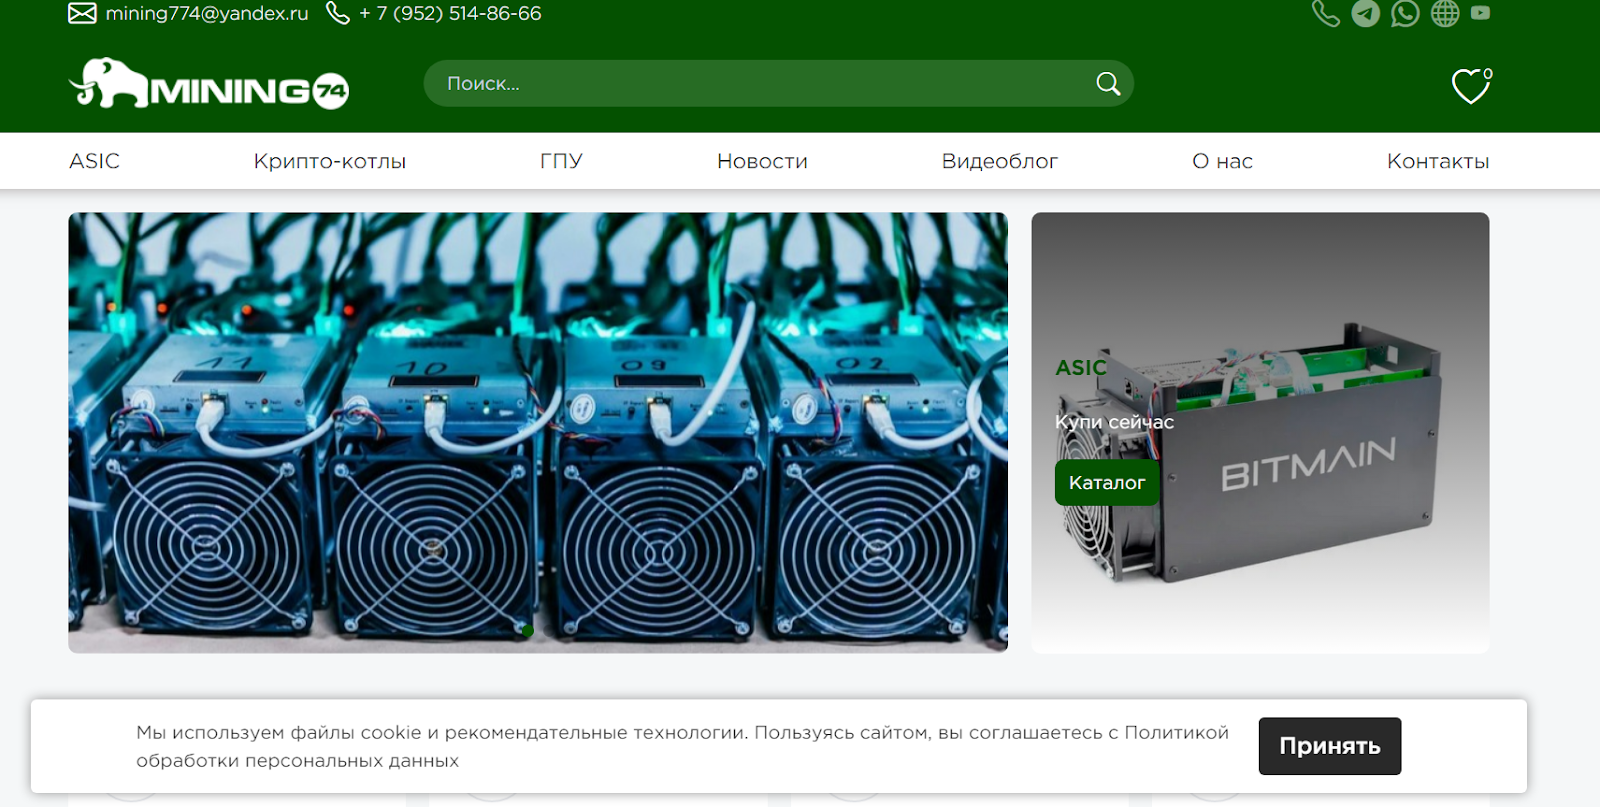Screen dimensions: 1600x807
Task: Navigate to the О нас page
Action: click(x=1222, y=161)
